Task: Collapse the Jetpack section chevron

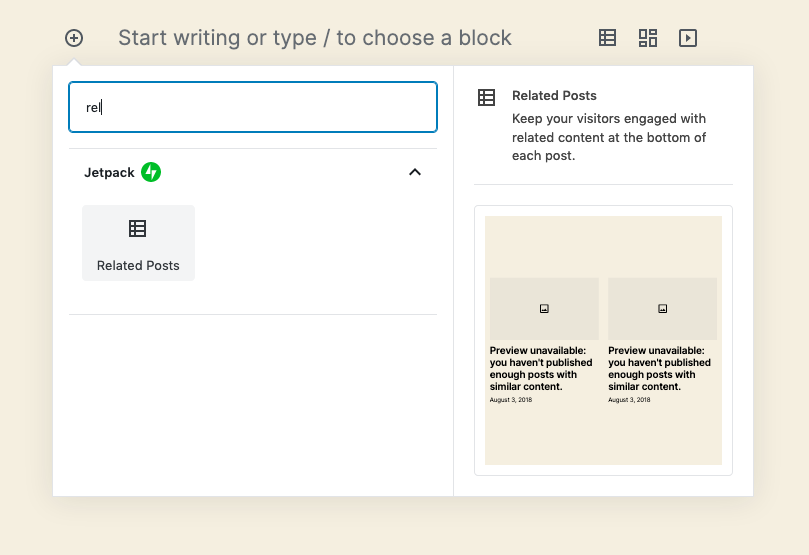Action: click(x=415, y=172)
